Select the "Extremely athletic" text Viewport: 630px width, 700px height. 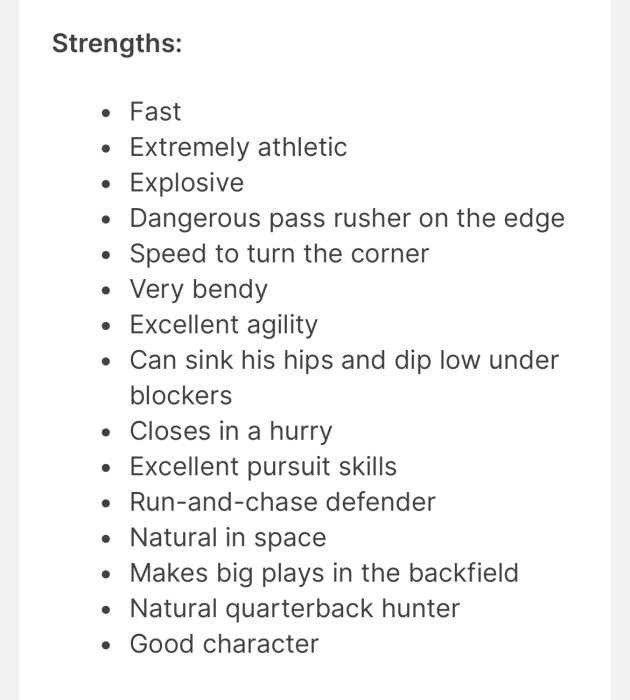238,147
